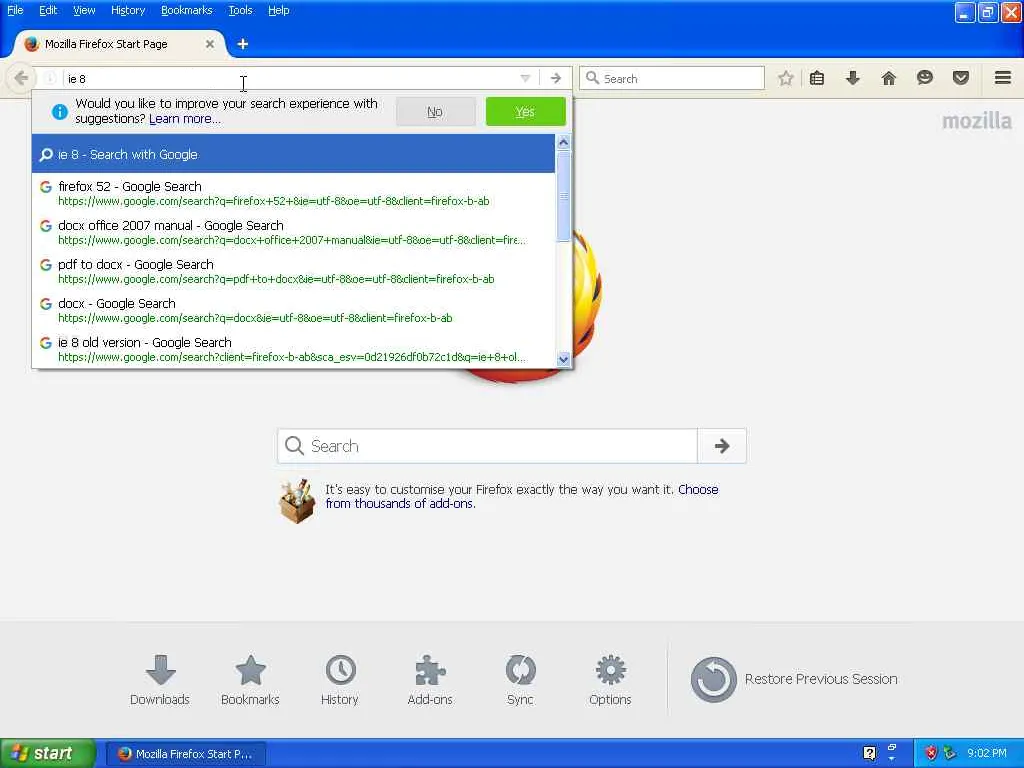The image size is (1024, 768).
Task: Show your bookmarks list icon
Action: coord(817,78)
